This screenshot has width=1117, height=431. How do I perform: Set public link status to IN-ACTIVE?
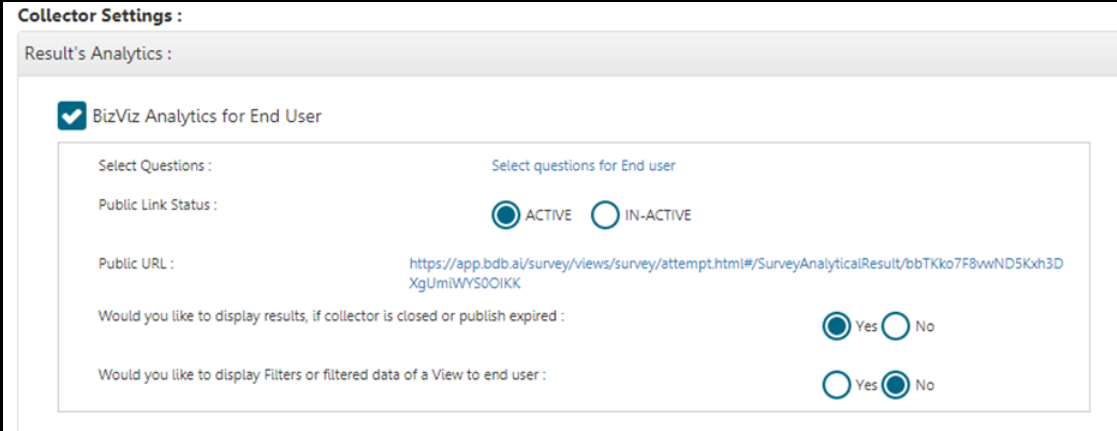pyautogui.click(x=605, y=215)
